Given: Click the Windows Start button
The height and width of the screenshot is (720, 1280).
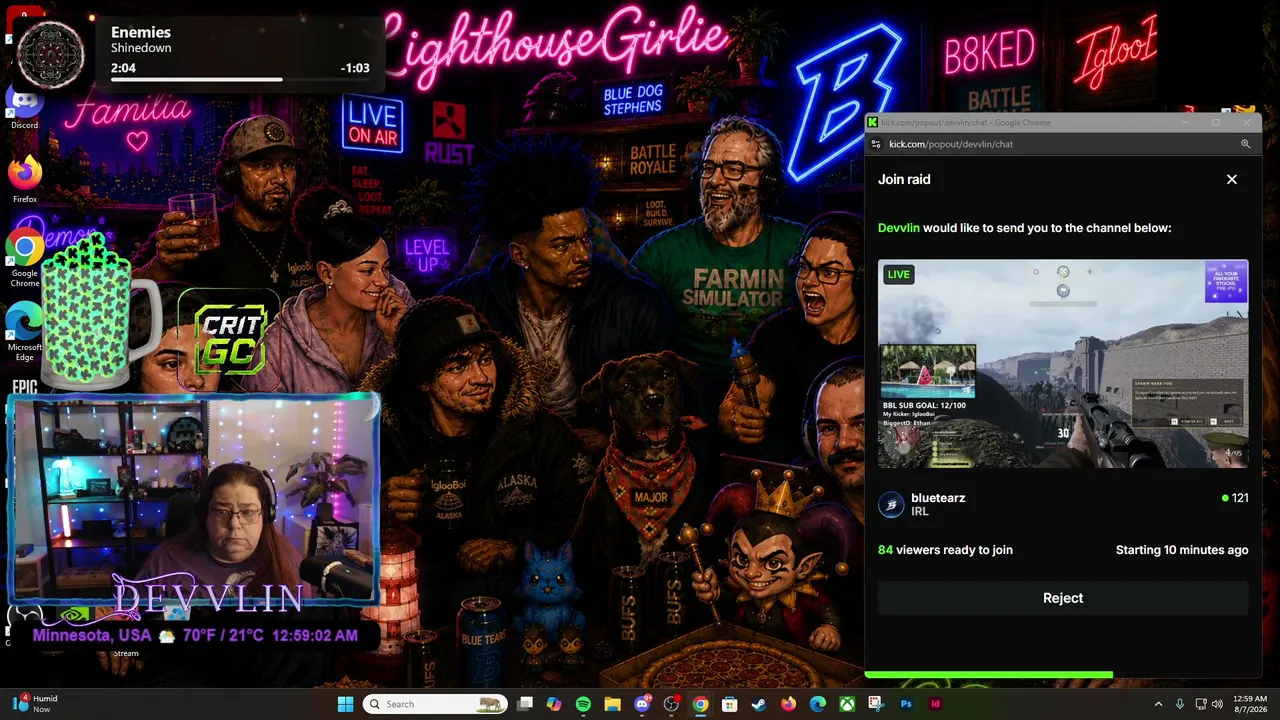Looking at the screenshot, I should (345, 704).
